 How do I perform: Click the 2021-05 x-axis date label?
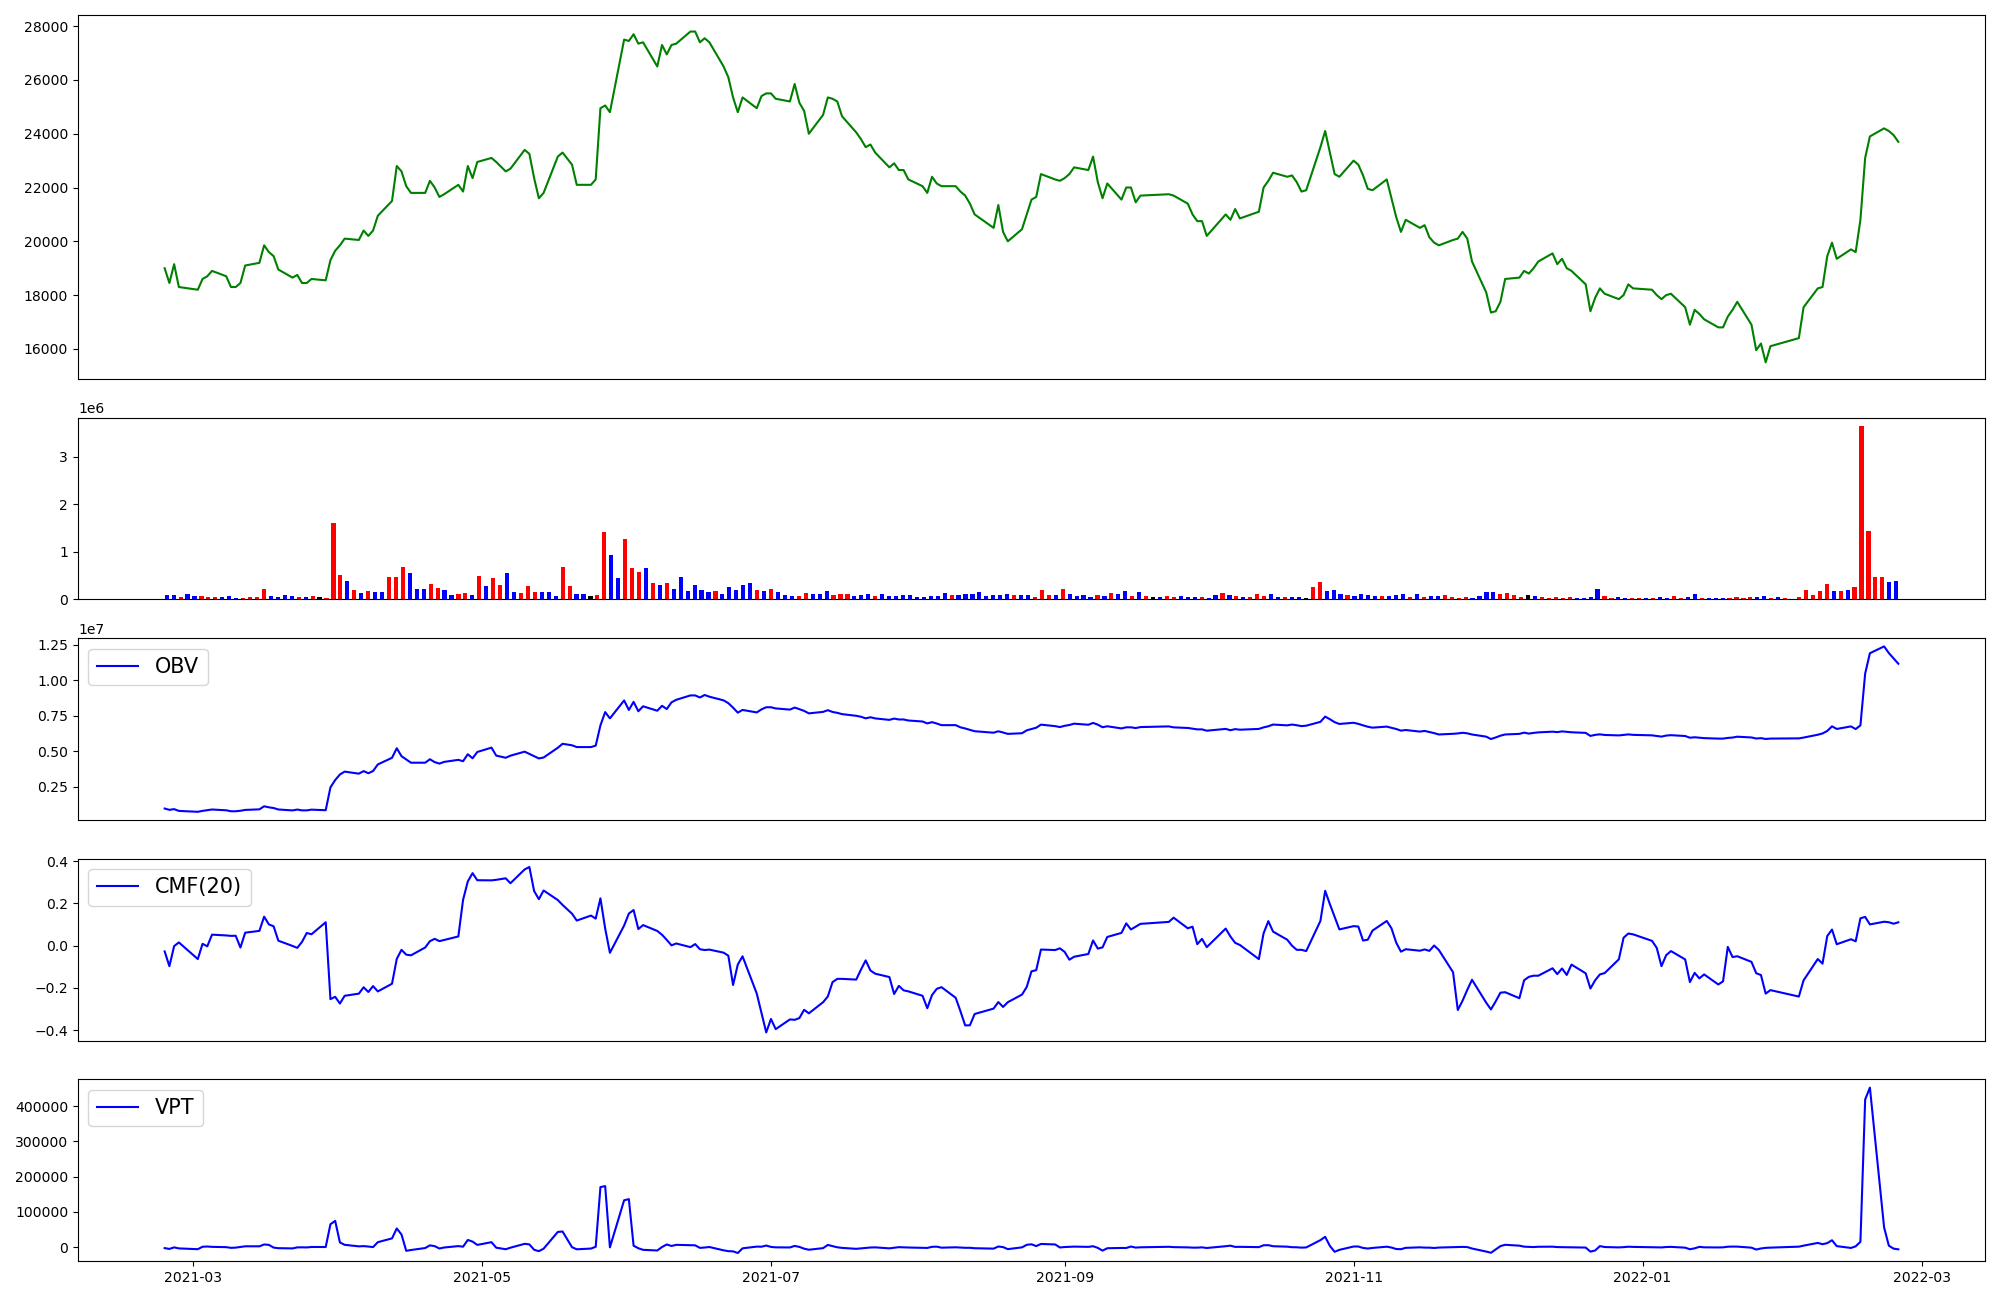pyautogui.click(x=483, y=1277)
